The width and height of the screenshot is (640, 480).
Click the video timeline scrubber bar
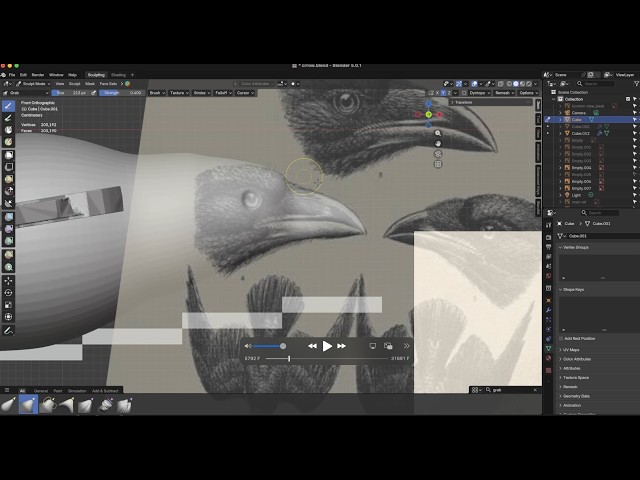point(327,359)
